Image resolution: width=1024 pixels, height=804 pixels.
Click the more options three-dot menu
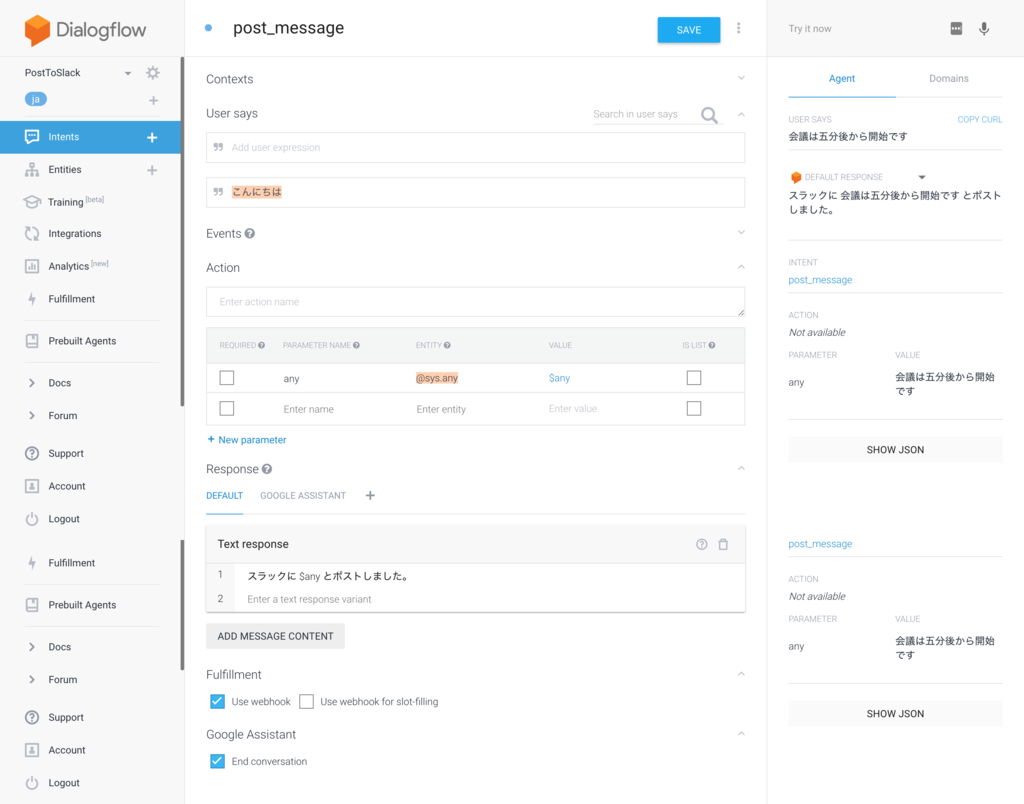tap(739, 28)
